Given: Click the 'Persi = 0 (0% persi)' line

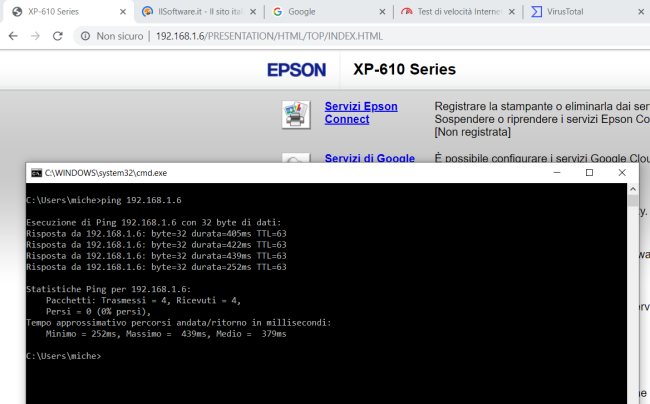Looking at the screenshot, I should [98, 312].
